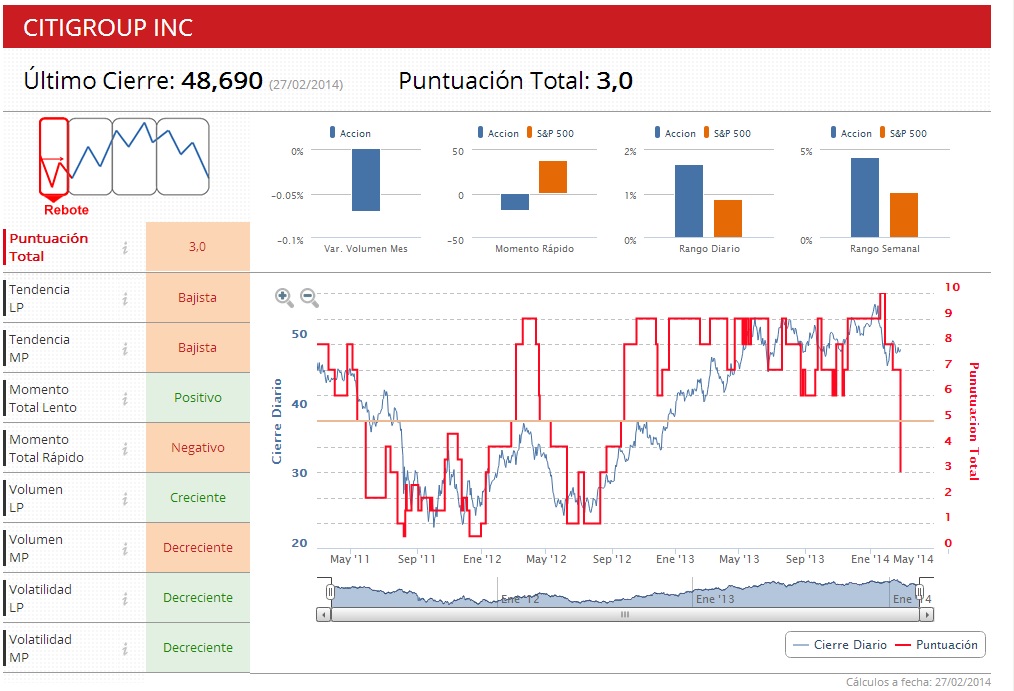Select the Decreciente value for Volumen MP

click(x=198, y=547)
